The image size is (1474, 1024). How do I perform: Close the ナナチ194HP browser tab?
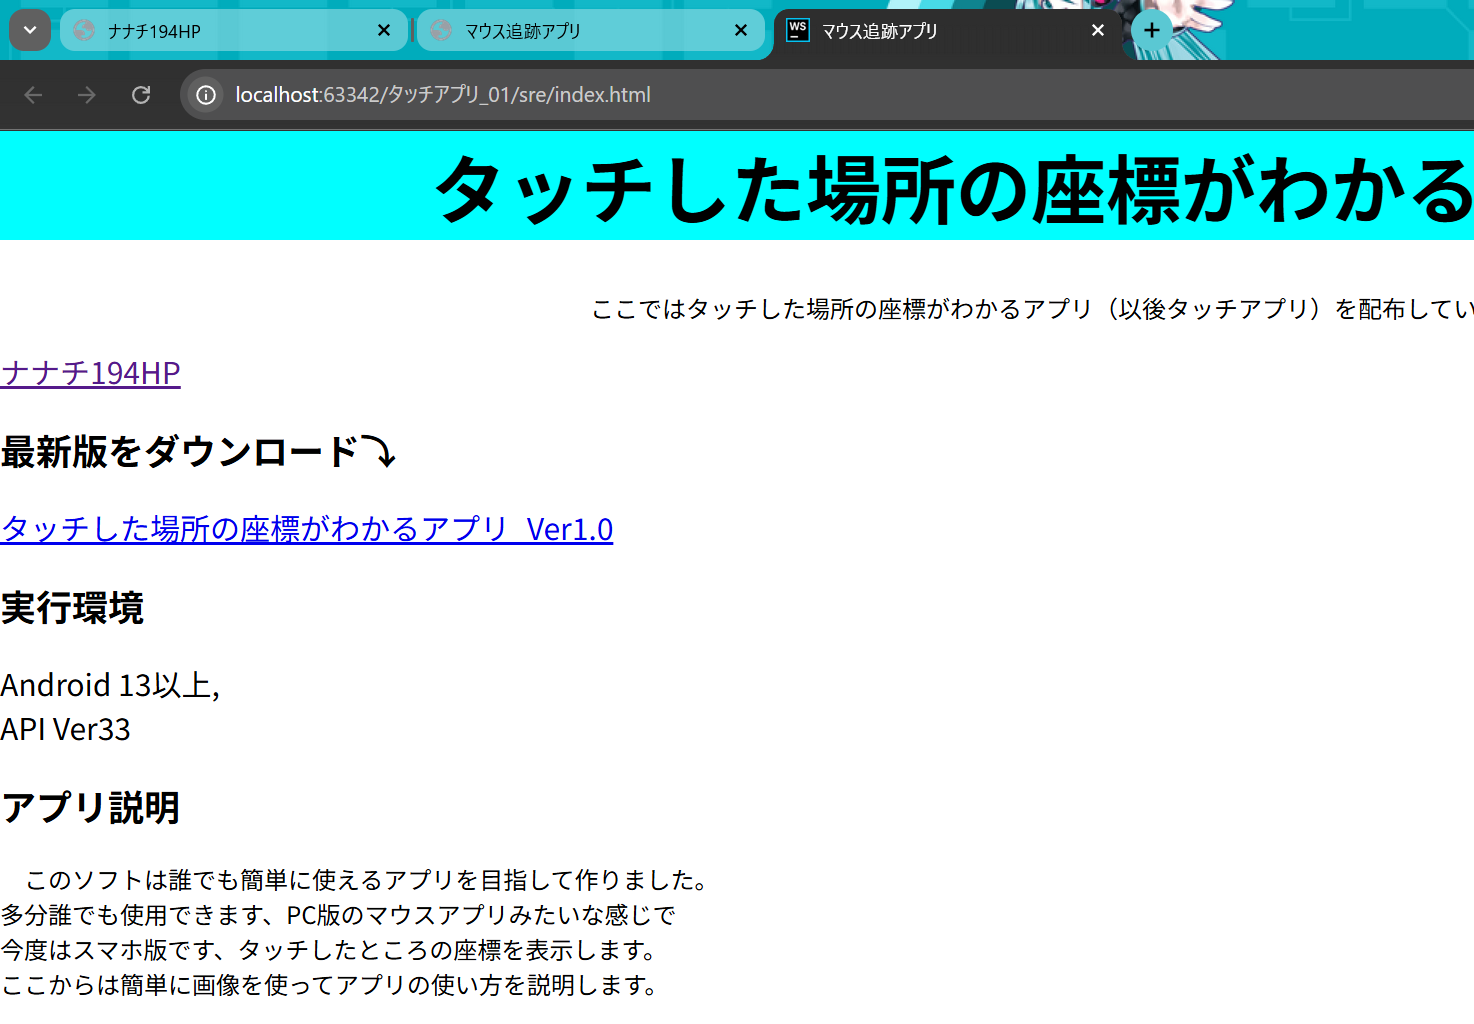(384, 31)
